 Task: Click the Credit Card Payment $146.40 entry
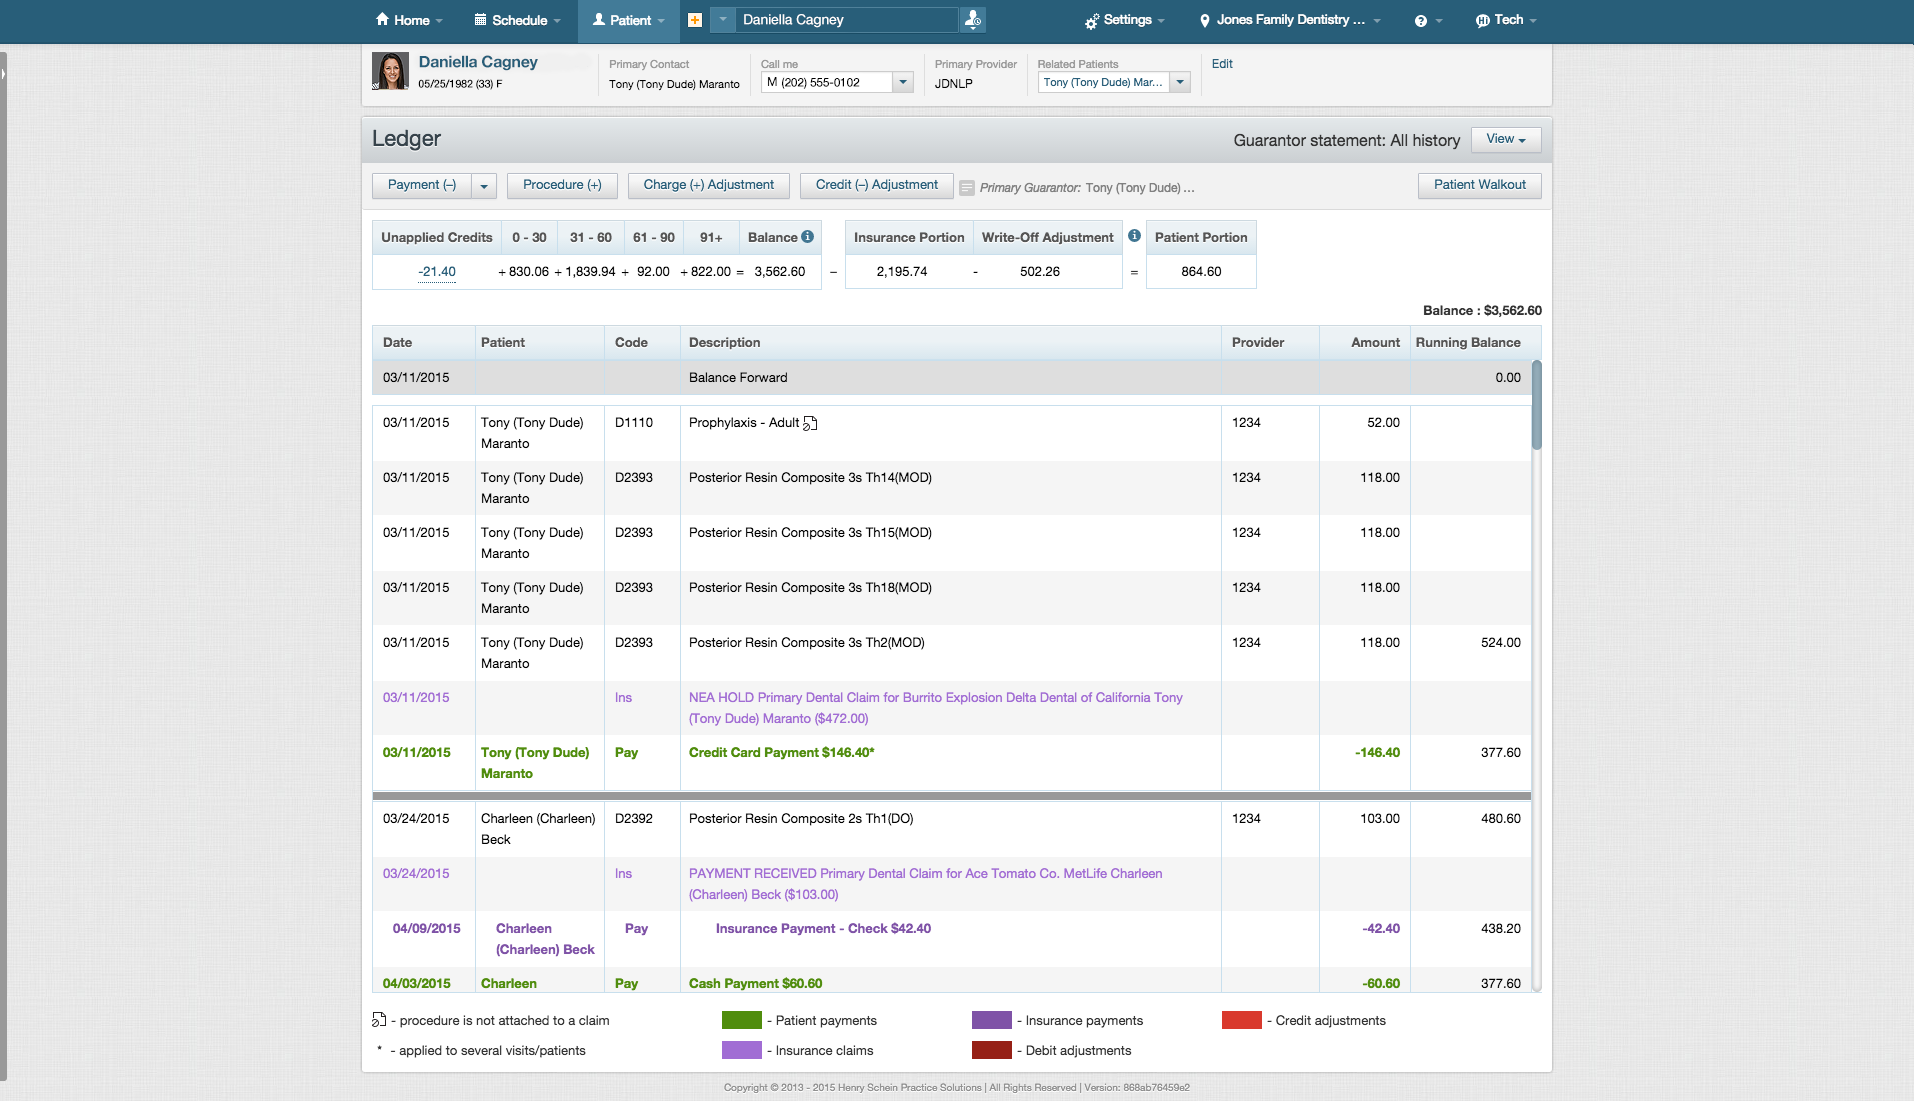click(781, 752)
